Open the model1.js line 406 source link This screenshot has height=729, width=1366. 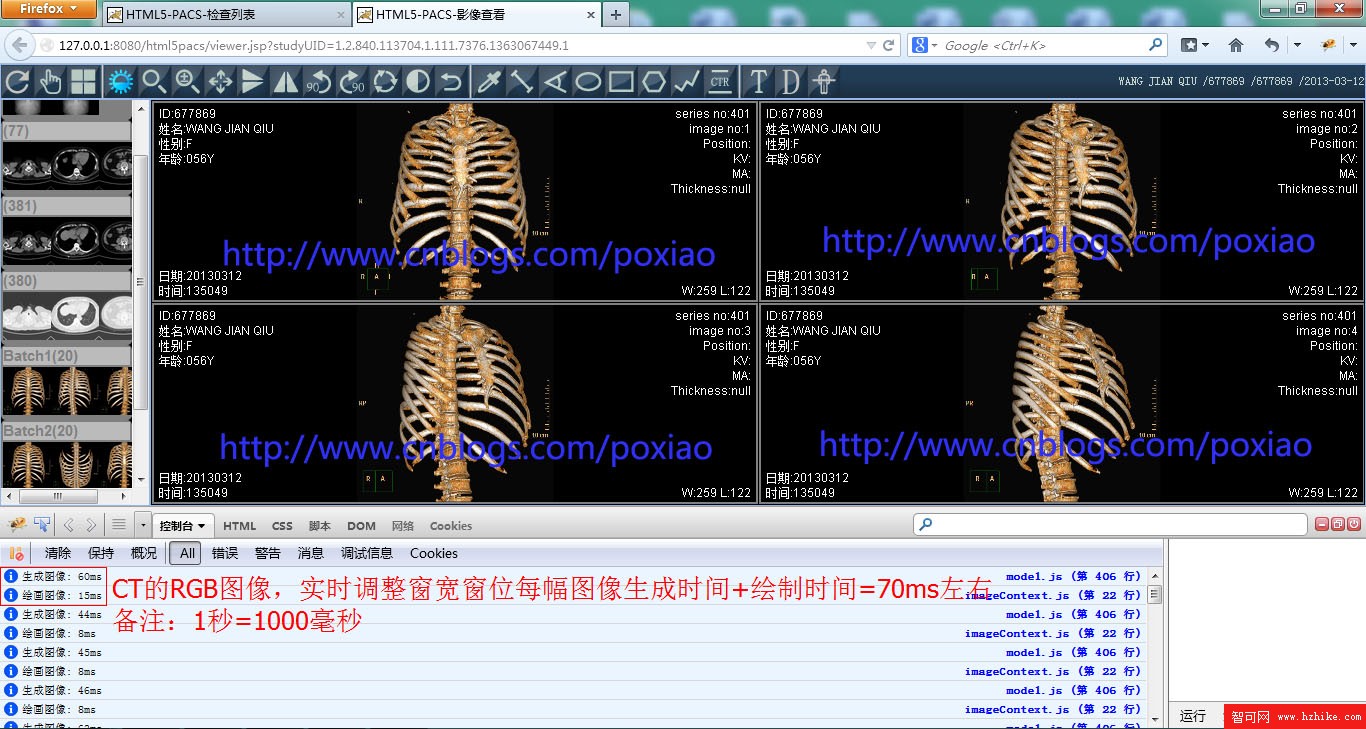(1072, 576)
